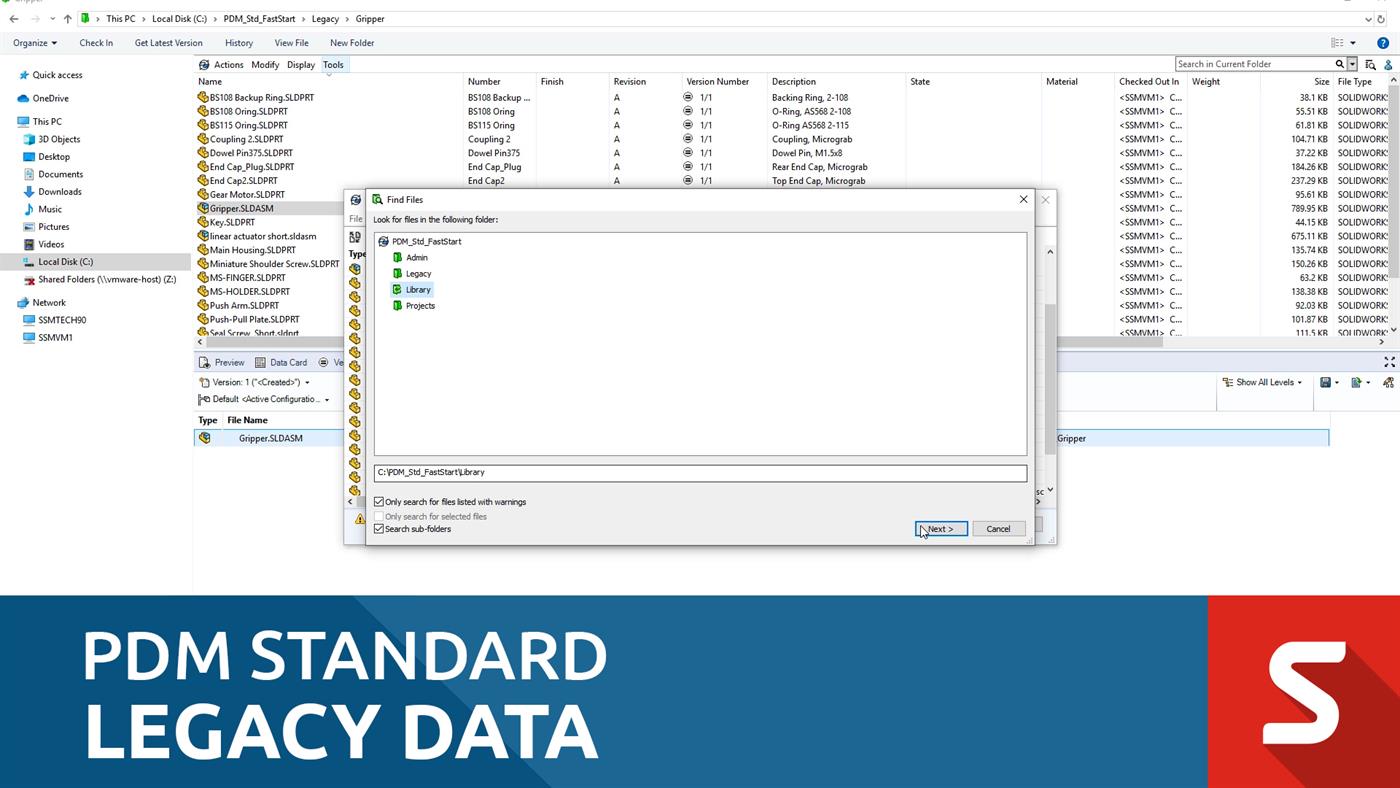Select the Admin folder in the tree

point(416,258)
